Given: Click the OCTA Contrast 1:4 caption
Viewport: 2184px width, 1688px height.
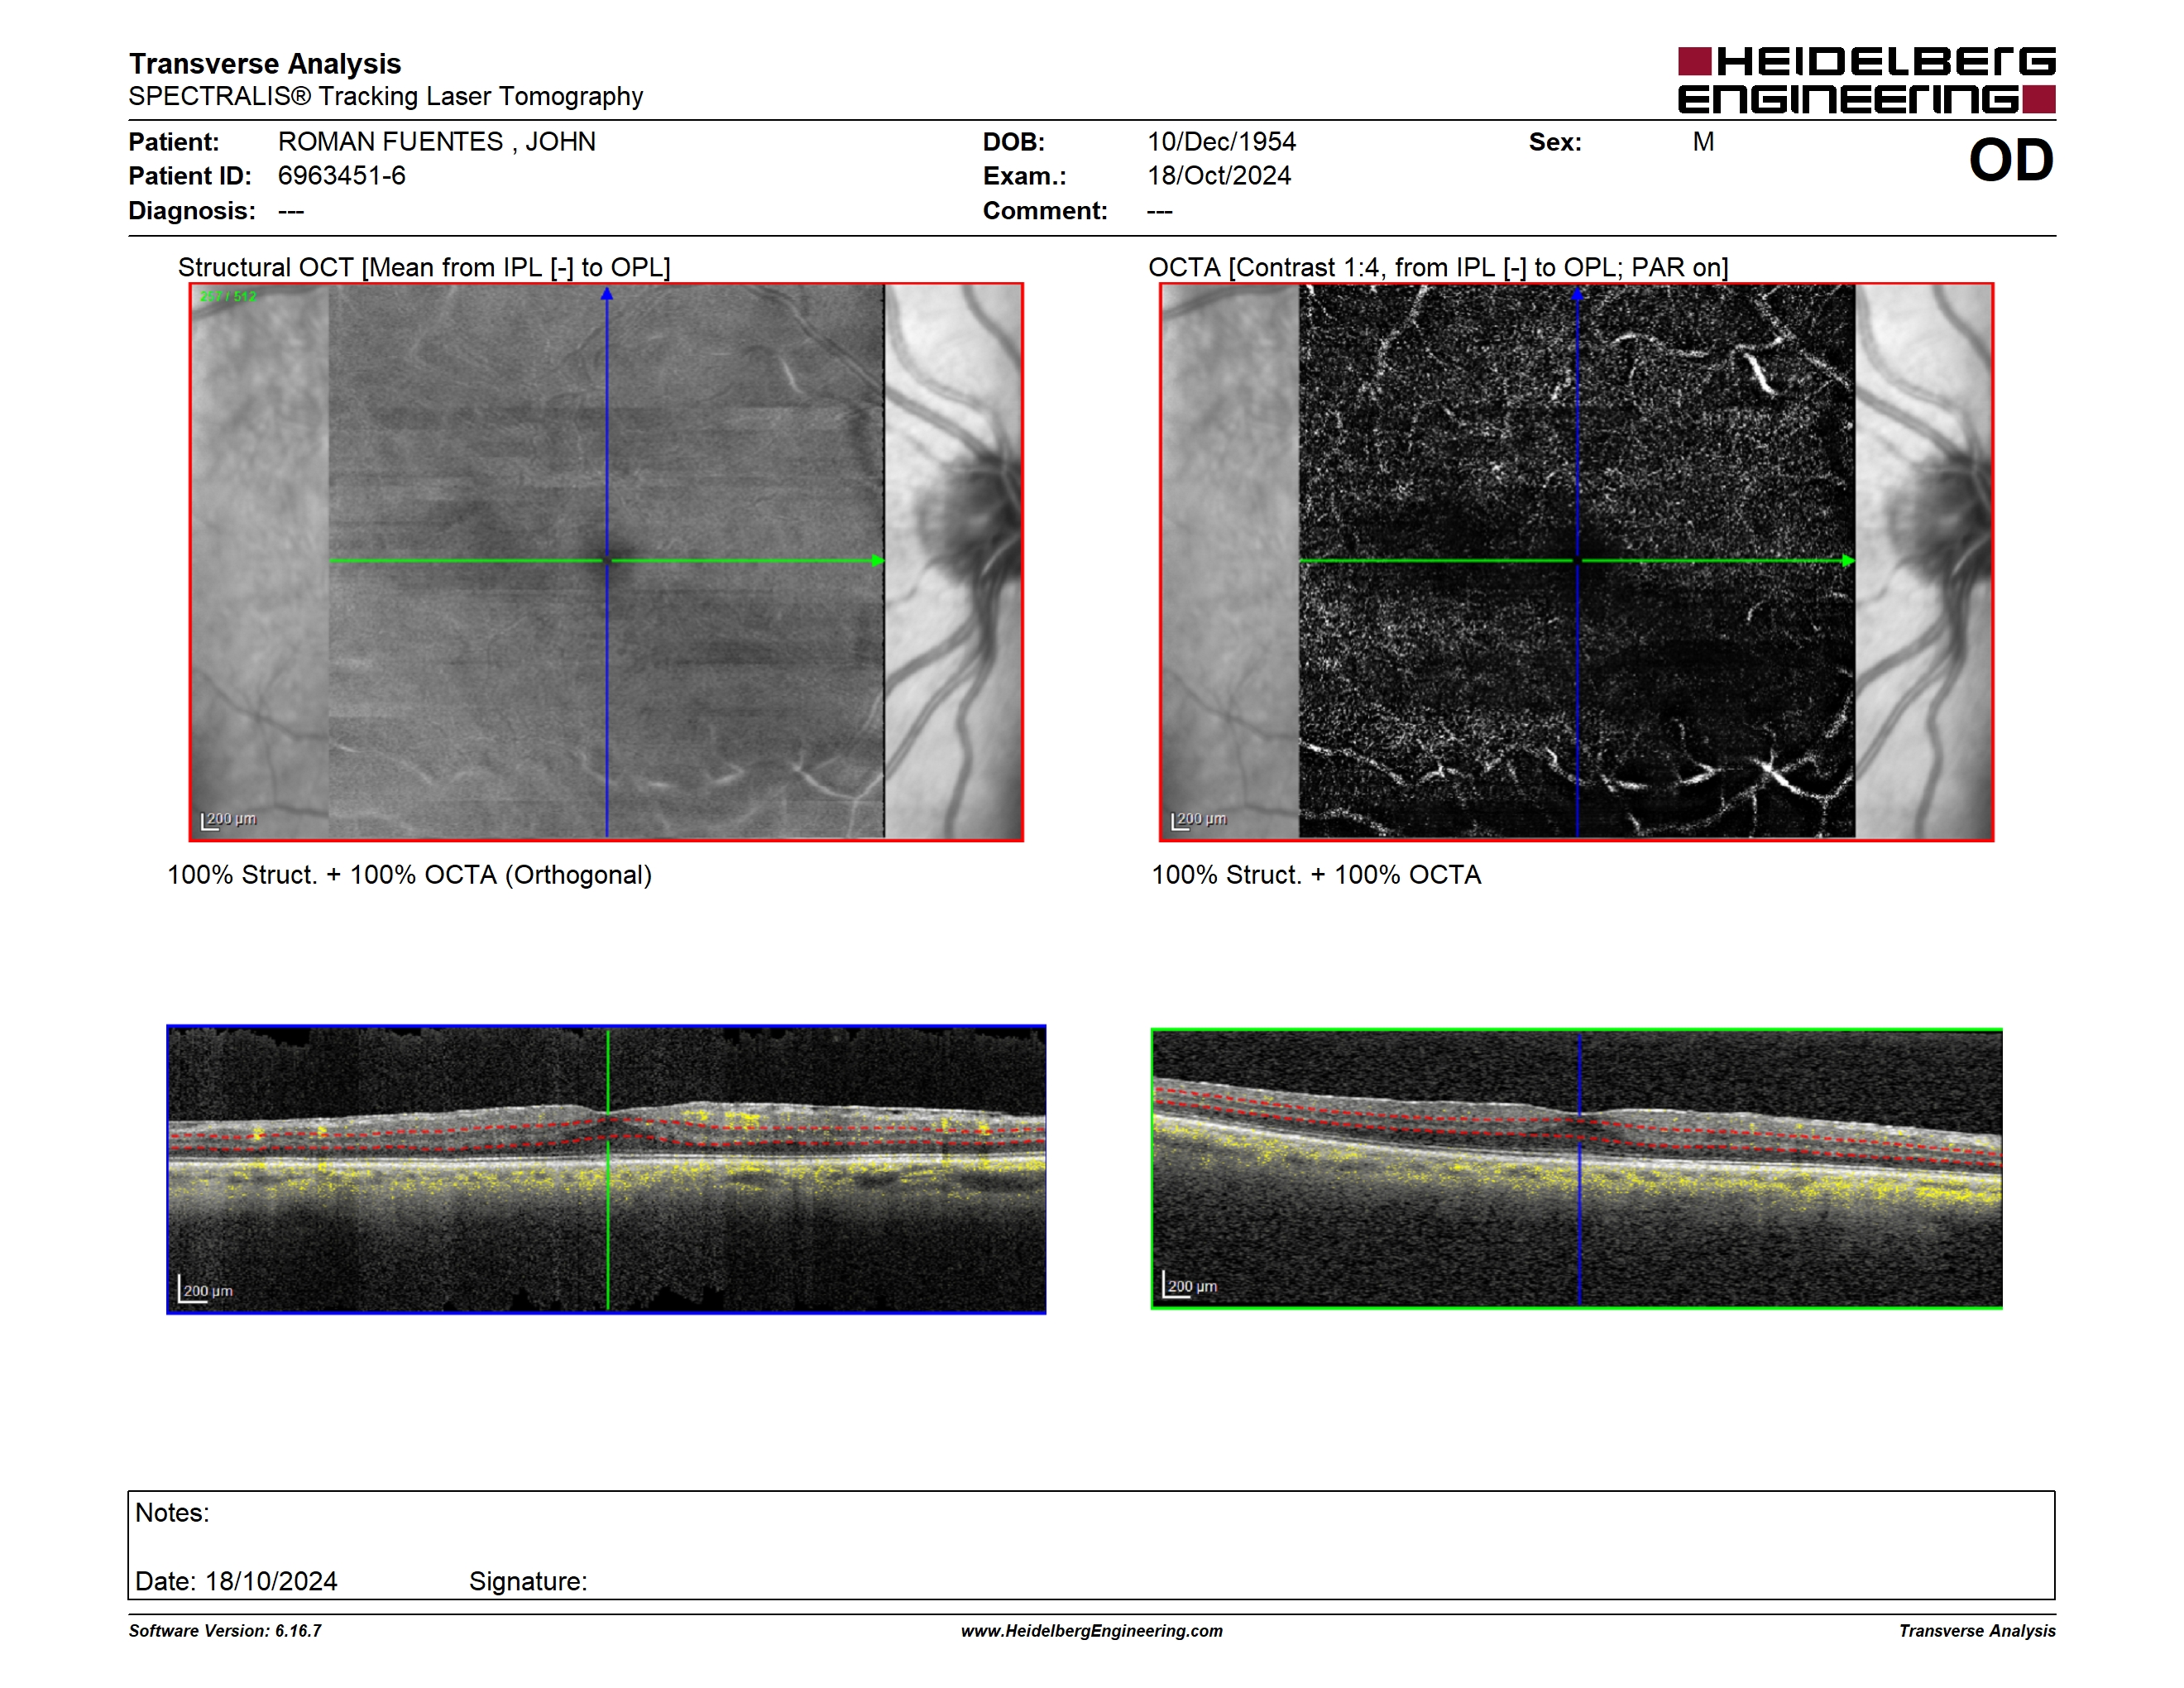Looking at the screenshot, I should [x=1438, y=267].
